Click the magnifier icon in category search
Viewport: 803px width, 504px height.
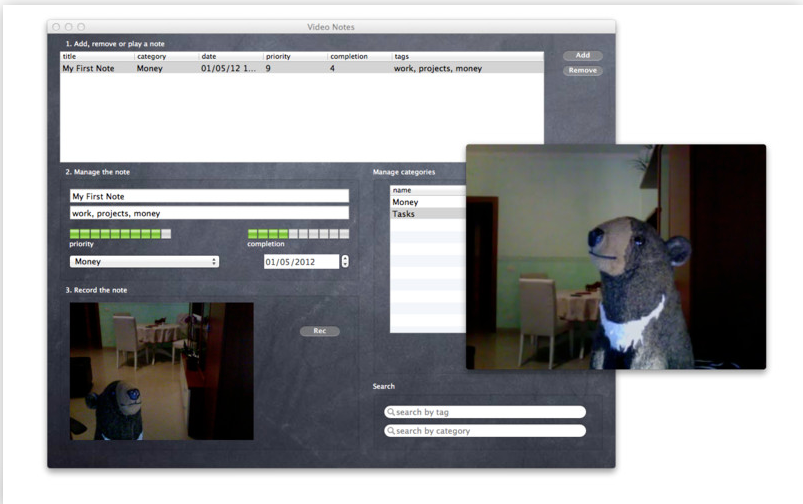click(391, 431)
